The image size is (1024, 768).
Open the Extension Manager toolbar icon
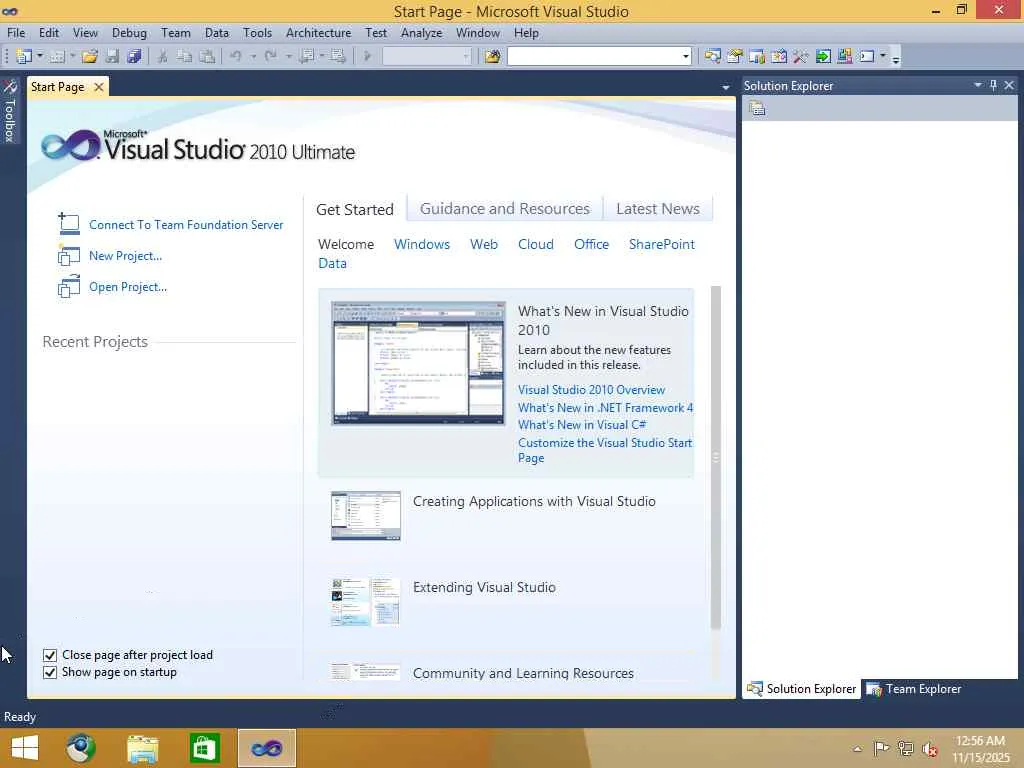click(844, 56)
